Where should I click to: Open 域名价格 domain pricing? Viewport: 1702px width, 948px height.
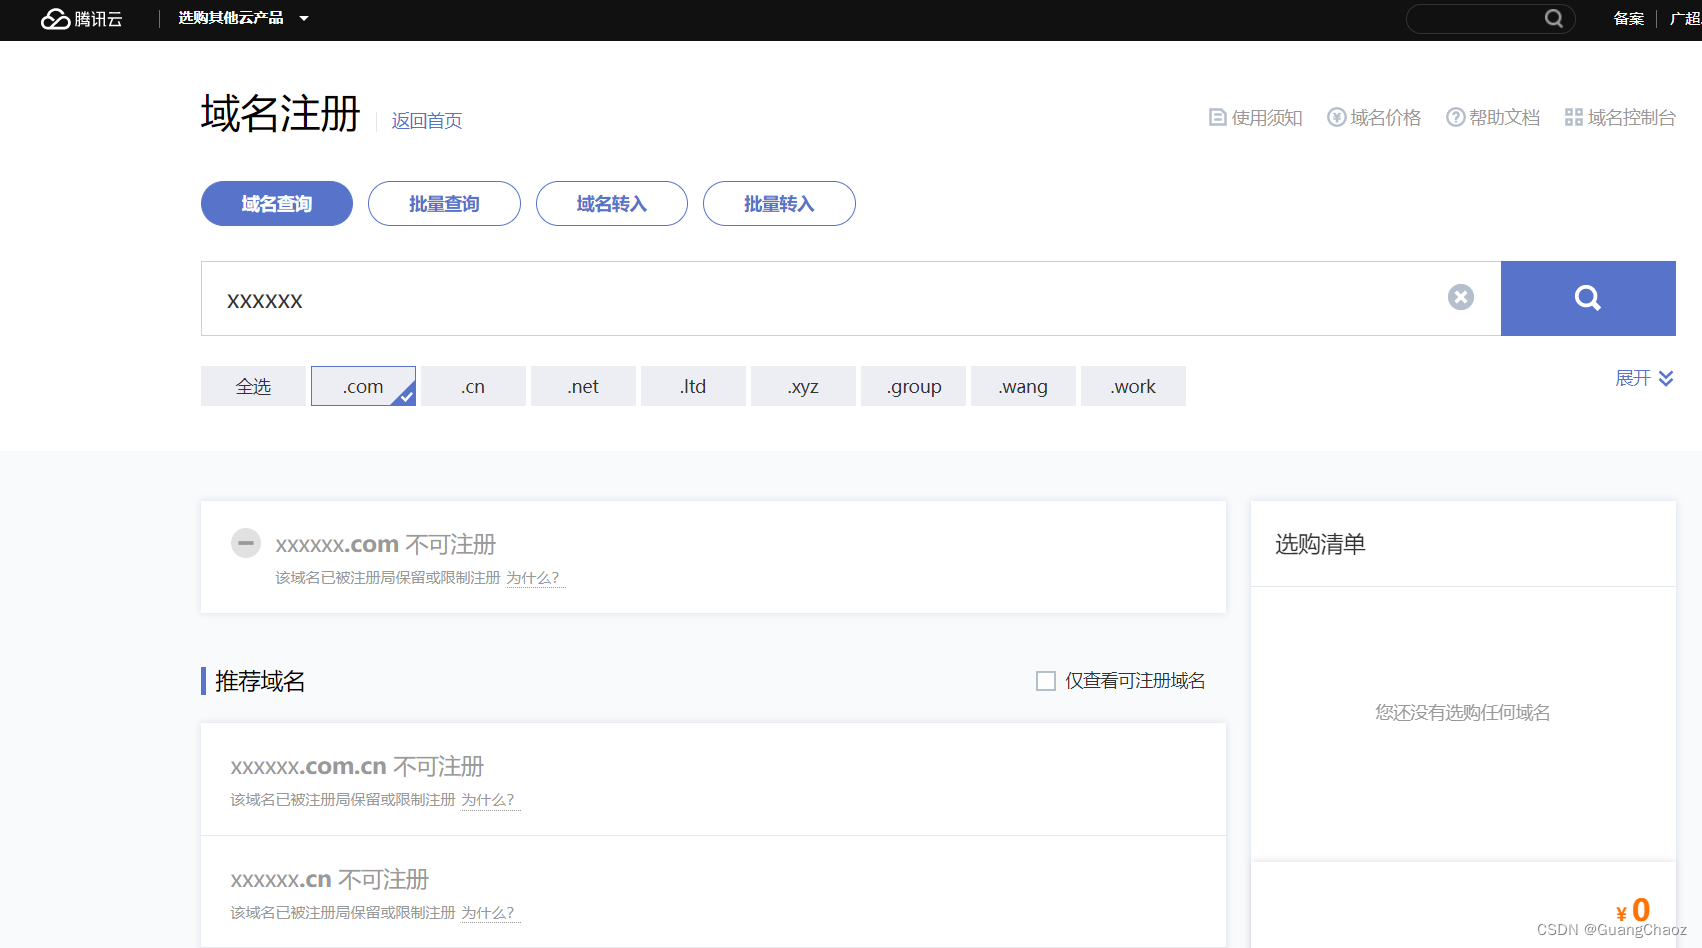1374,118
